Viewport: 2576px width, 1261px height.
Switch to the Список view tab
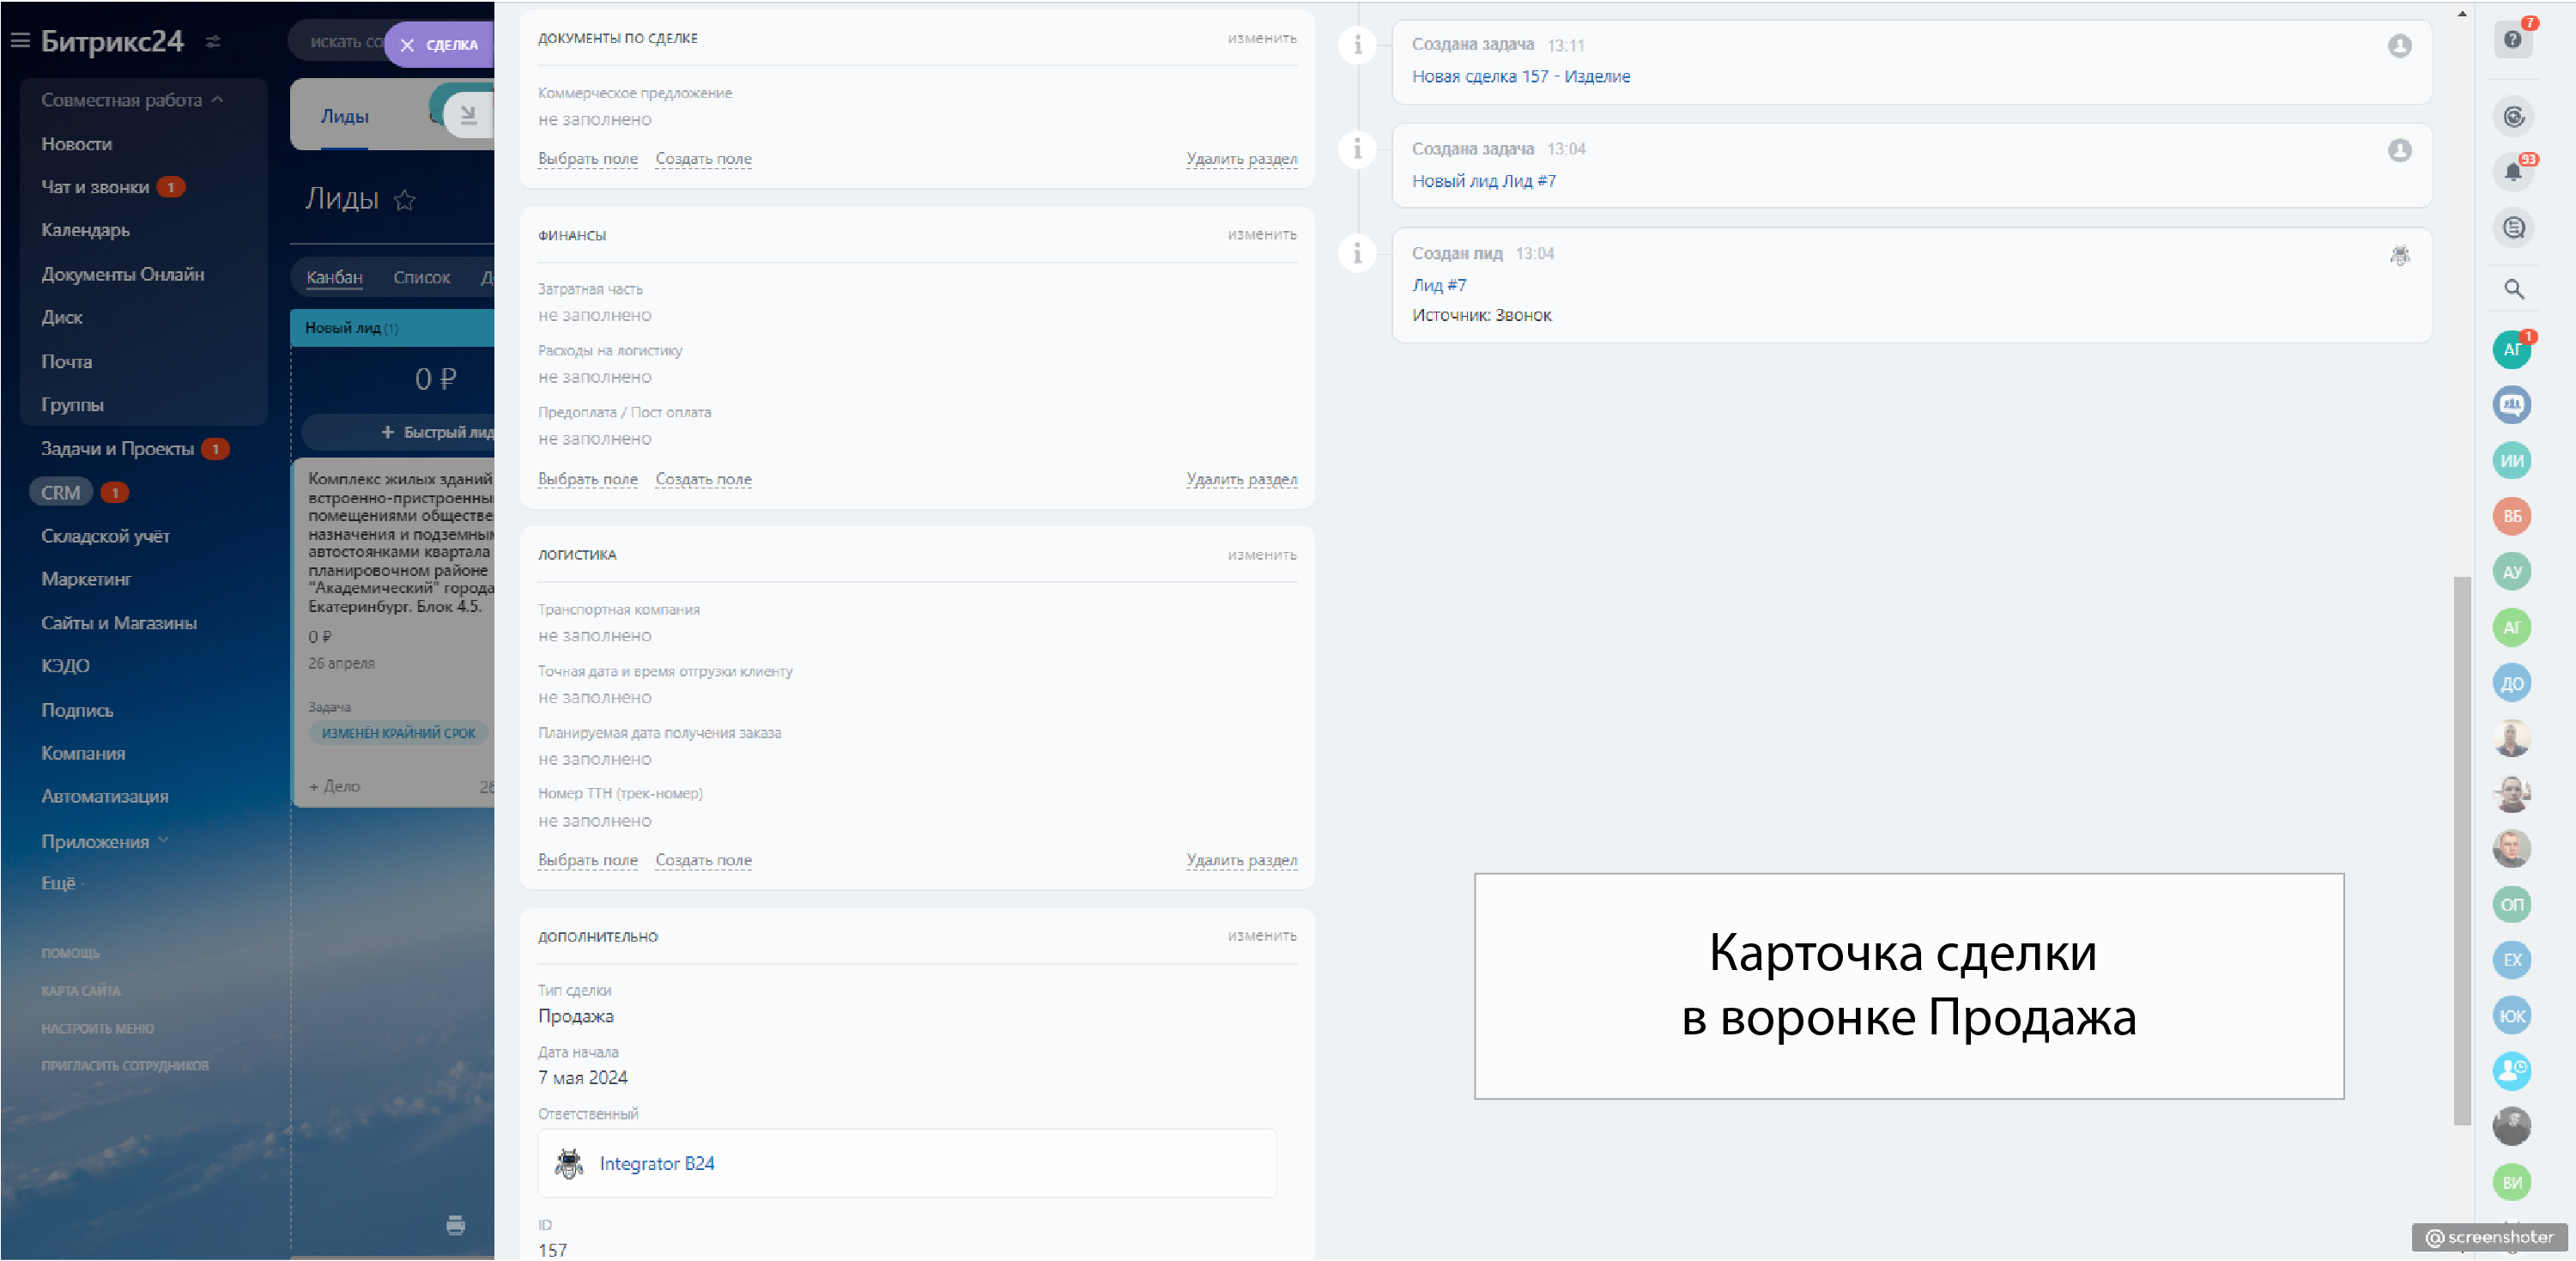click(421, 277)
